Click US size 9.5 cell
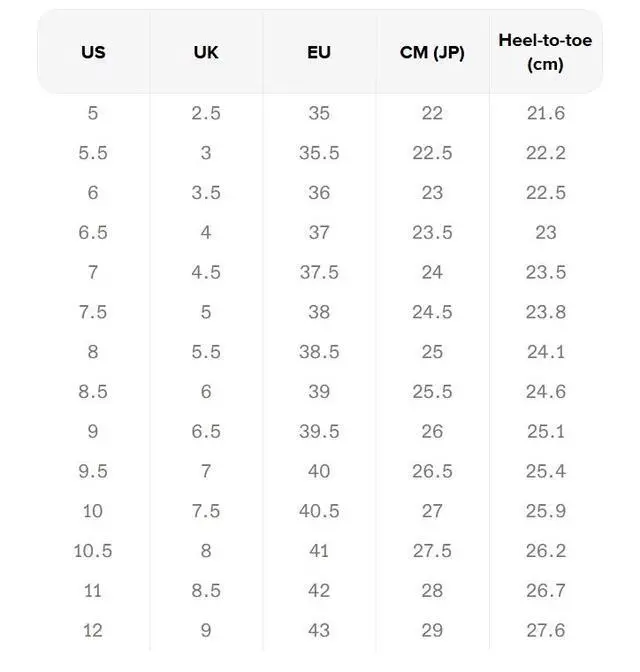The width and height of the screenshot is (640, 672). (x=93, y=471)
